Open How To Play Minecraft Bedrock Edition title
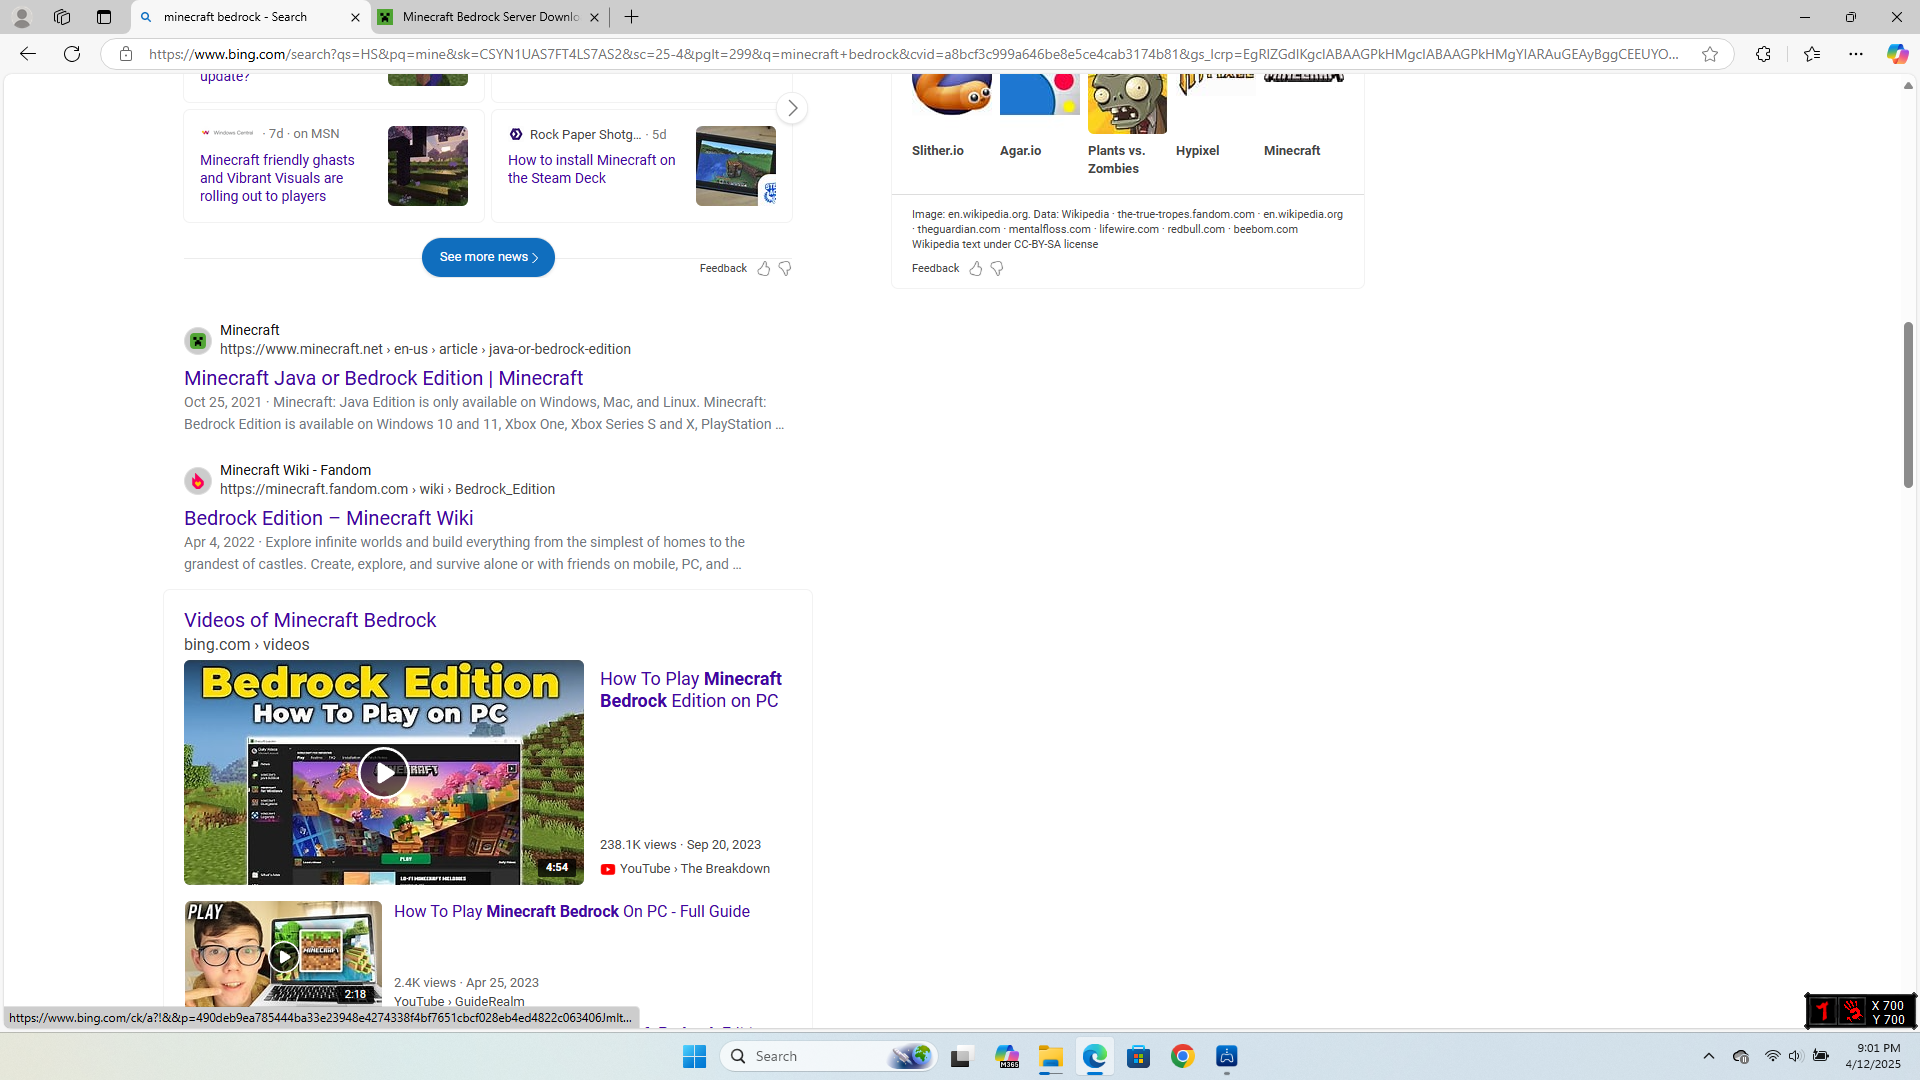The width and height of the screenshot is (1920, 1080). point(691,690)
